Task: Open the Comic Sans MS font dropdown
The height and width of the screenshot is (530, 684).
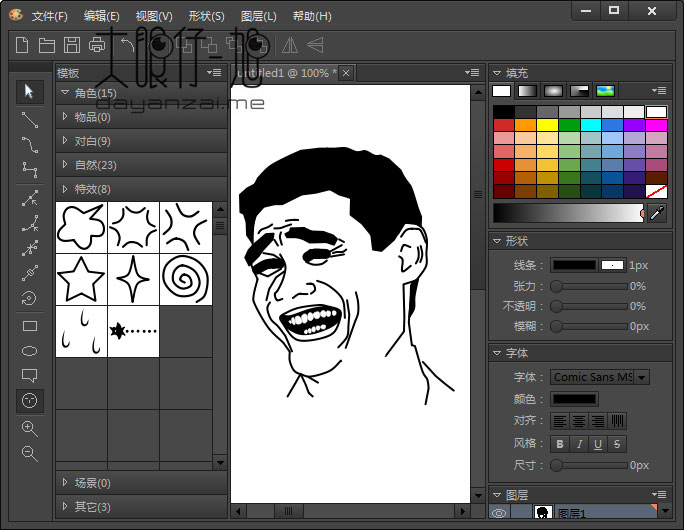Action: click(x=642, y=377)
